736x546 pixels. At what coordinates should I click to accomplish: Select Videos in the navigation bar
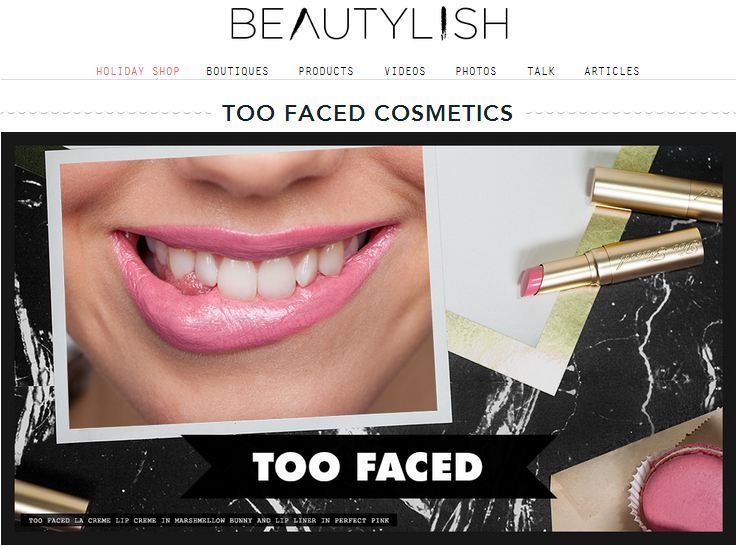tap(405, 71)
